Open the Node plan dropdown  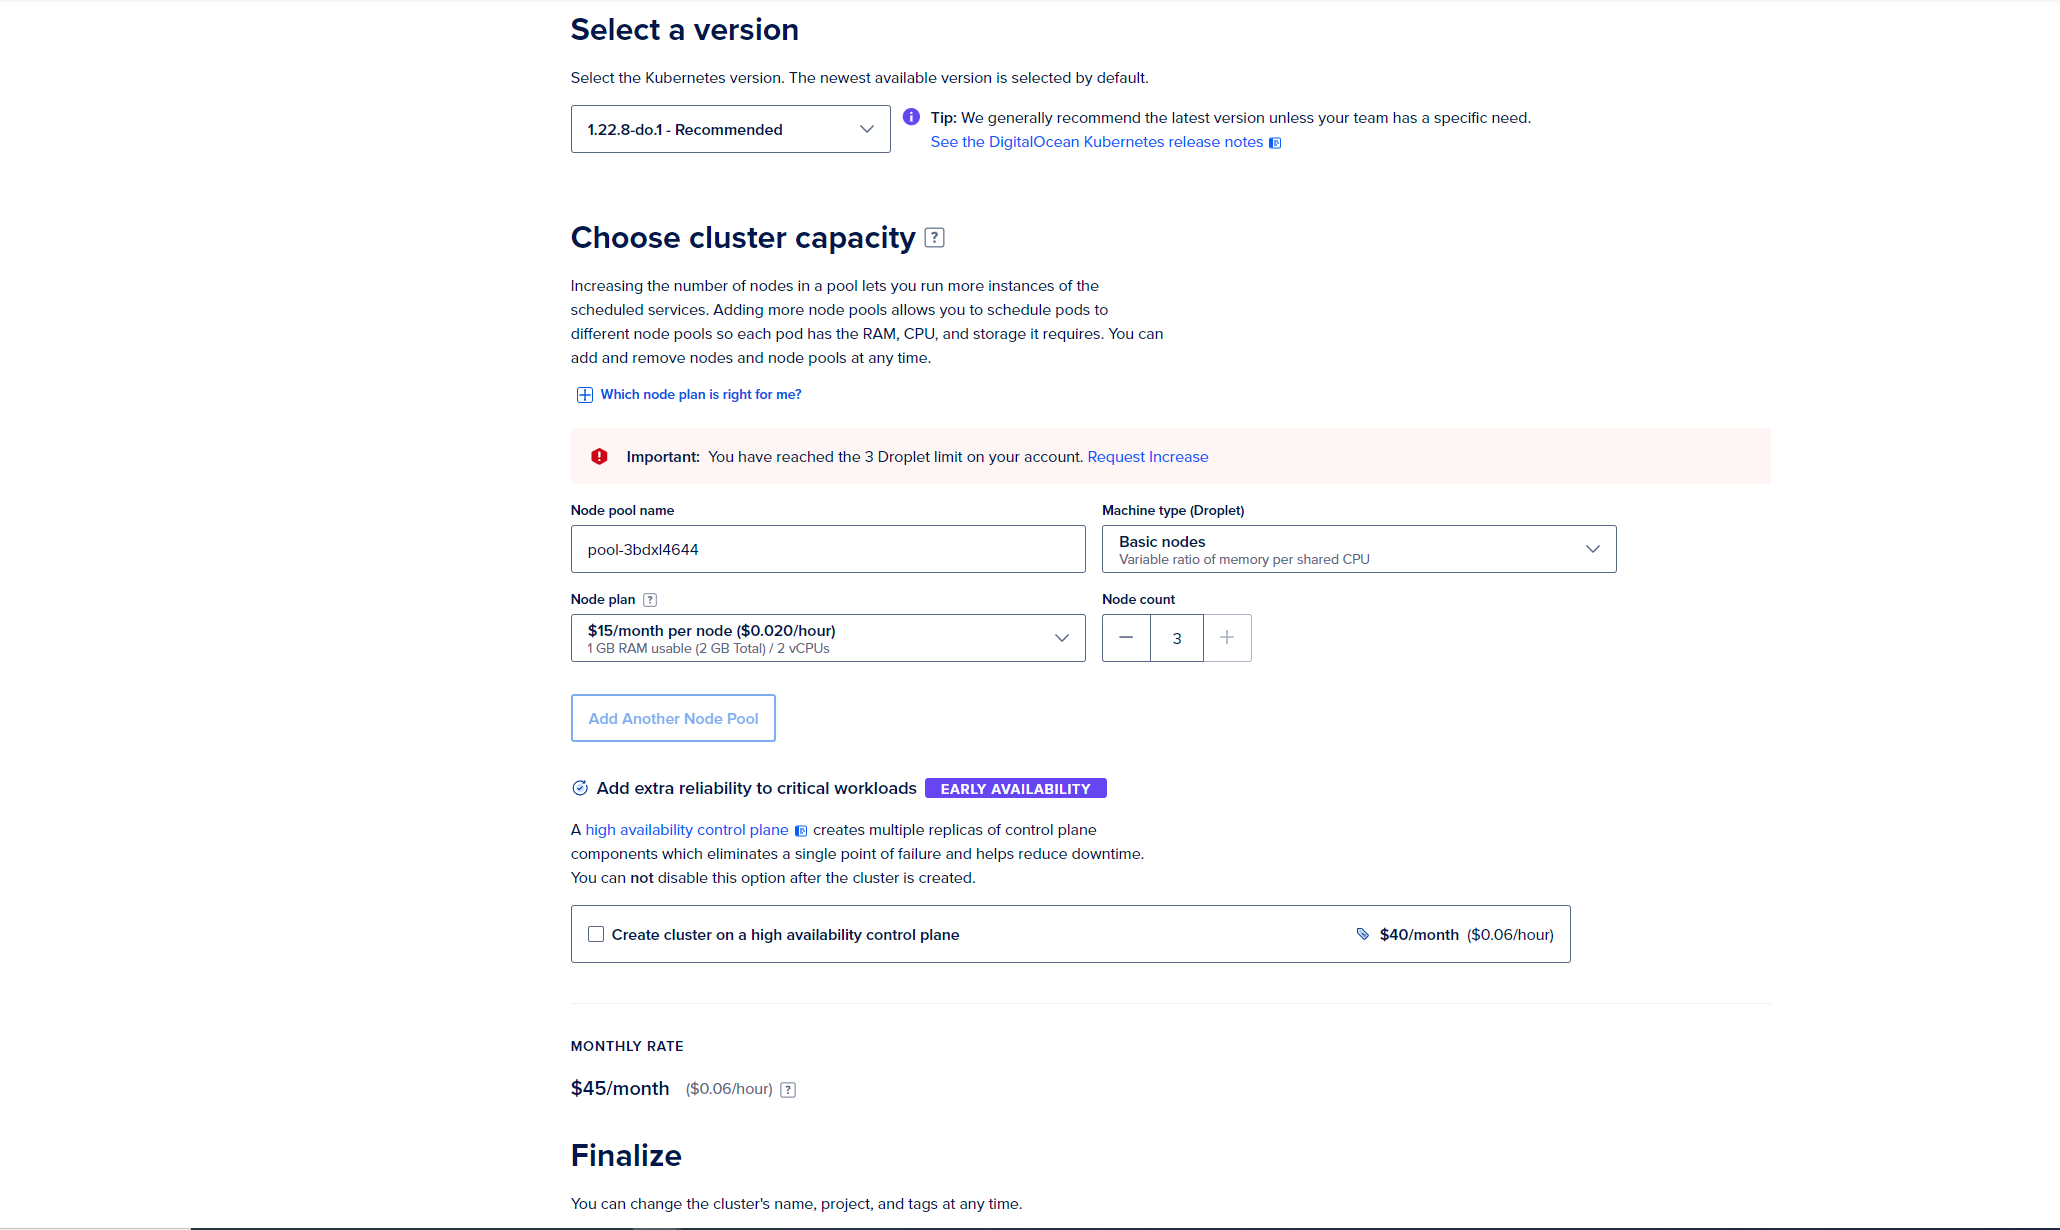[827, 638]
